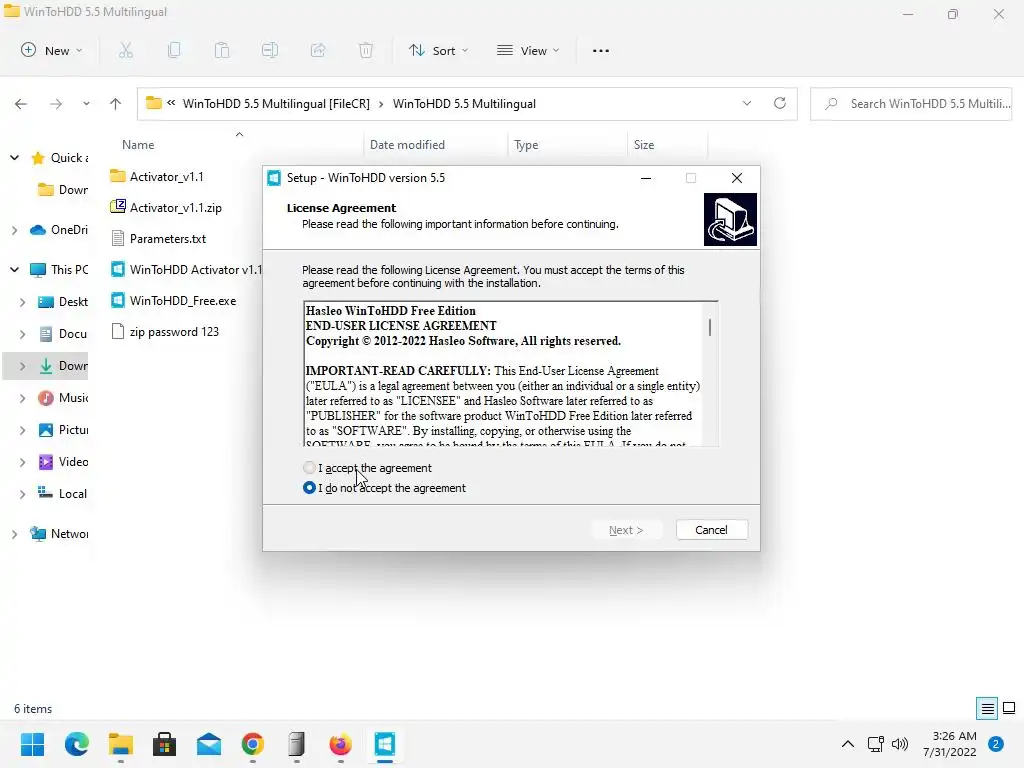Image resolution: width=1024 pixels, height=768 pixels.
Task: Click the Rename icon in Explorer toolbar
Action: point(270,50)
